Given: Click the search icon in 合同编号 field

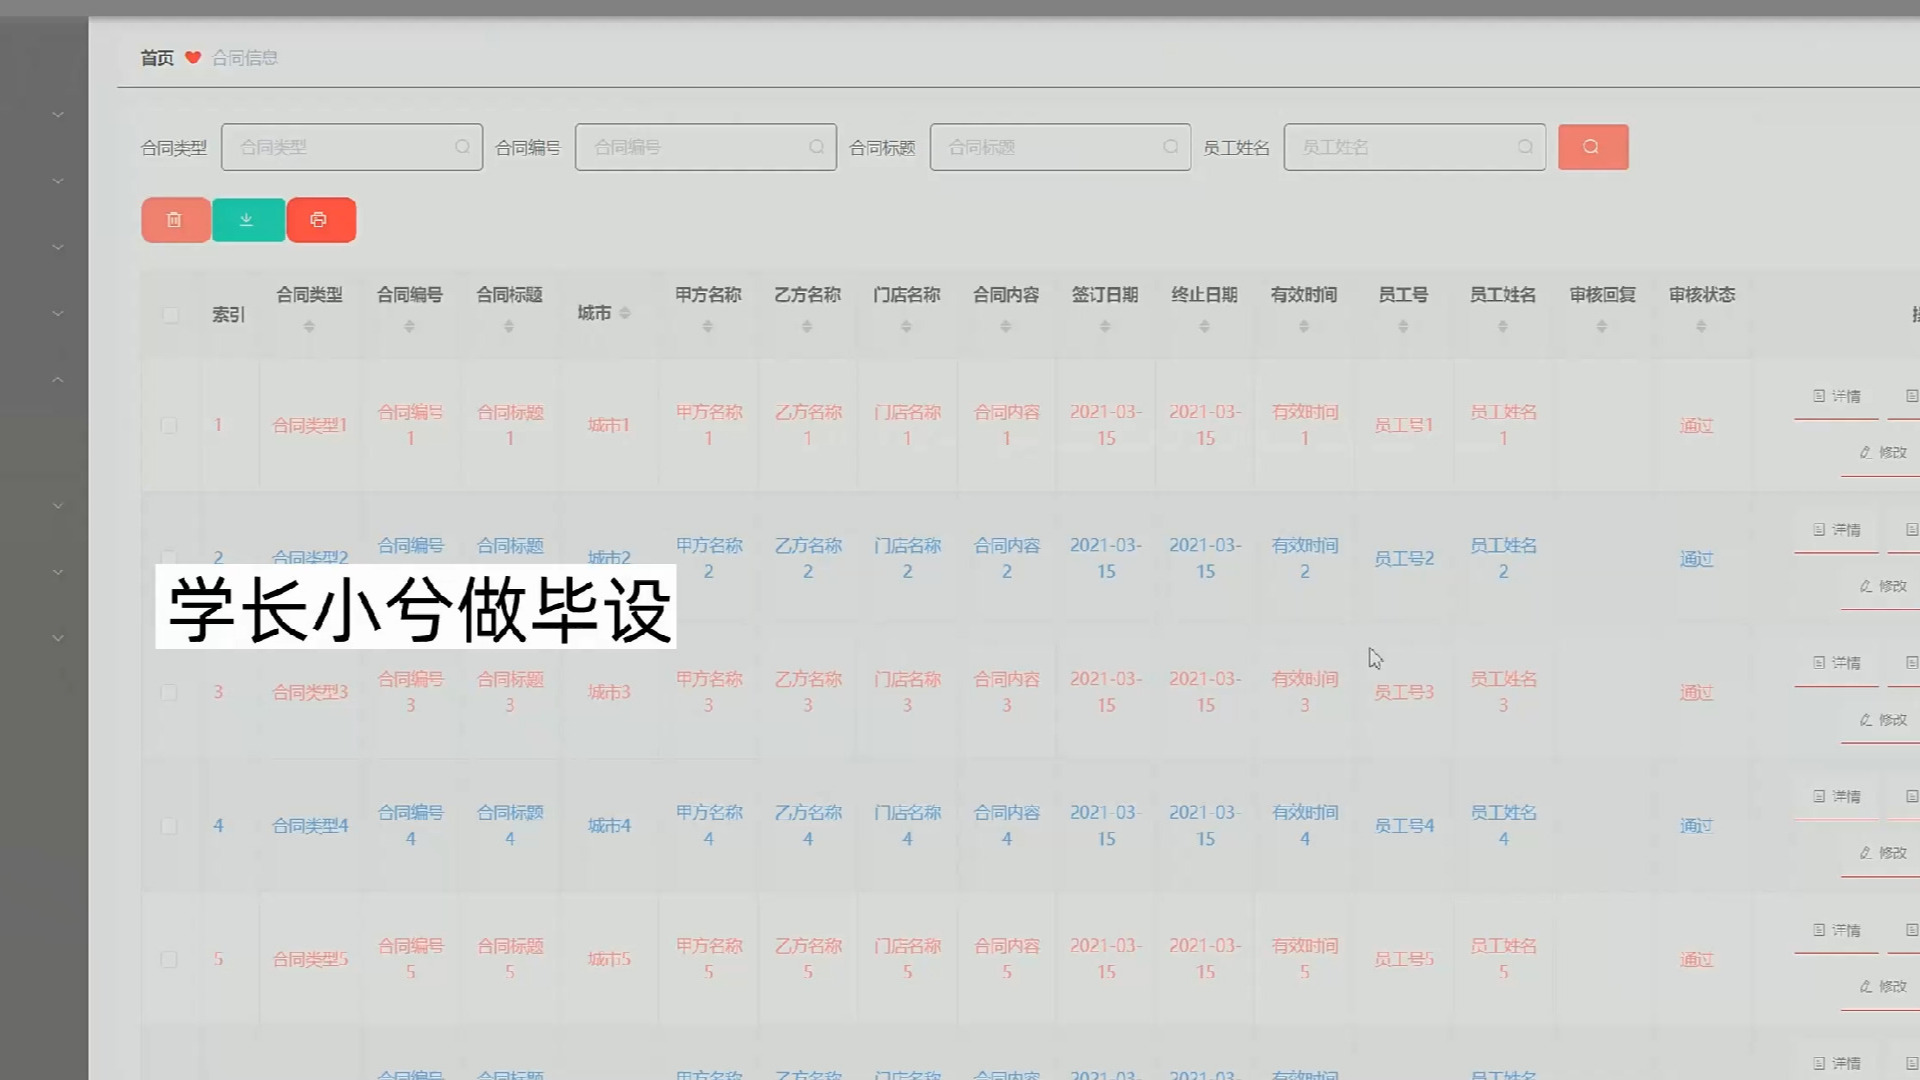Looking at the screenshot, I should (x=816, y=147).
